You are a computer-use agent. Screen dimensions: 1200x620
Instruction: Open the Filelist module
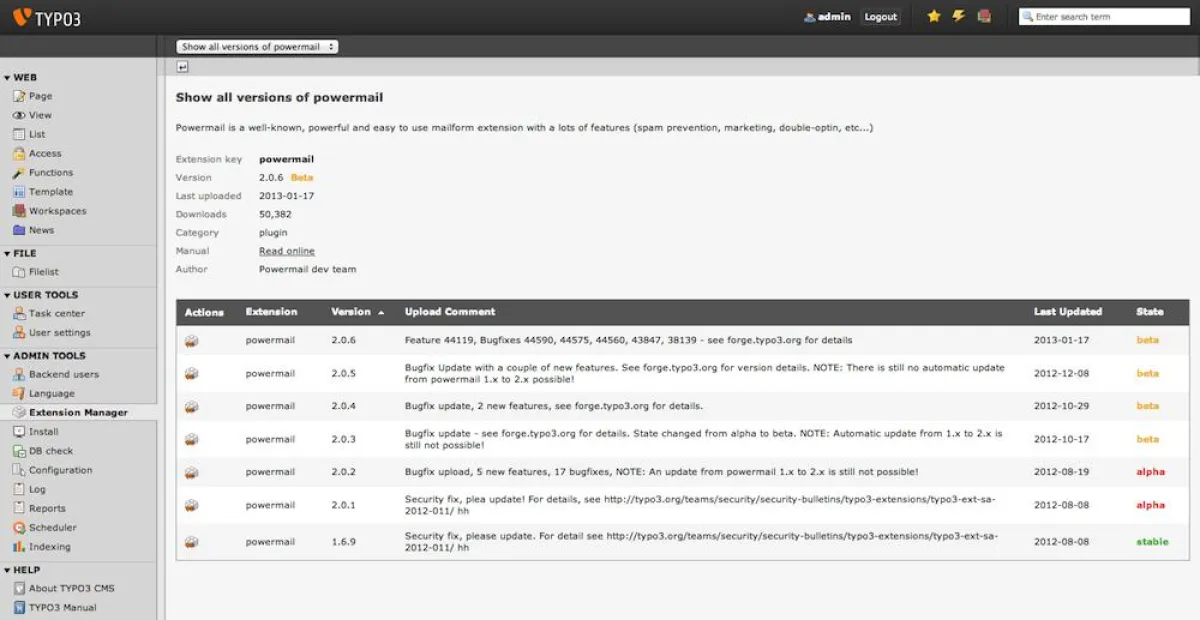point(41,274)
